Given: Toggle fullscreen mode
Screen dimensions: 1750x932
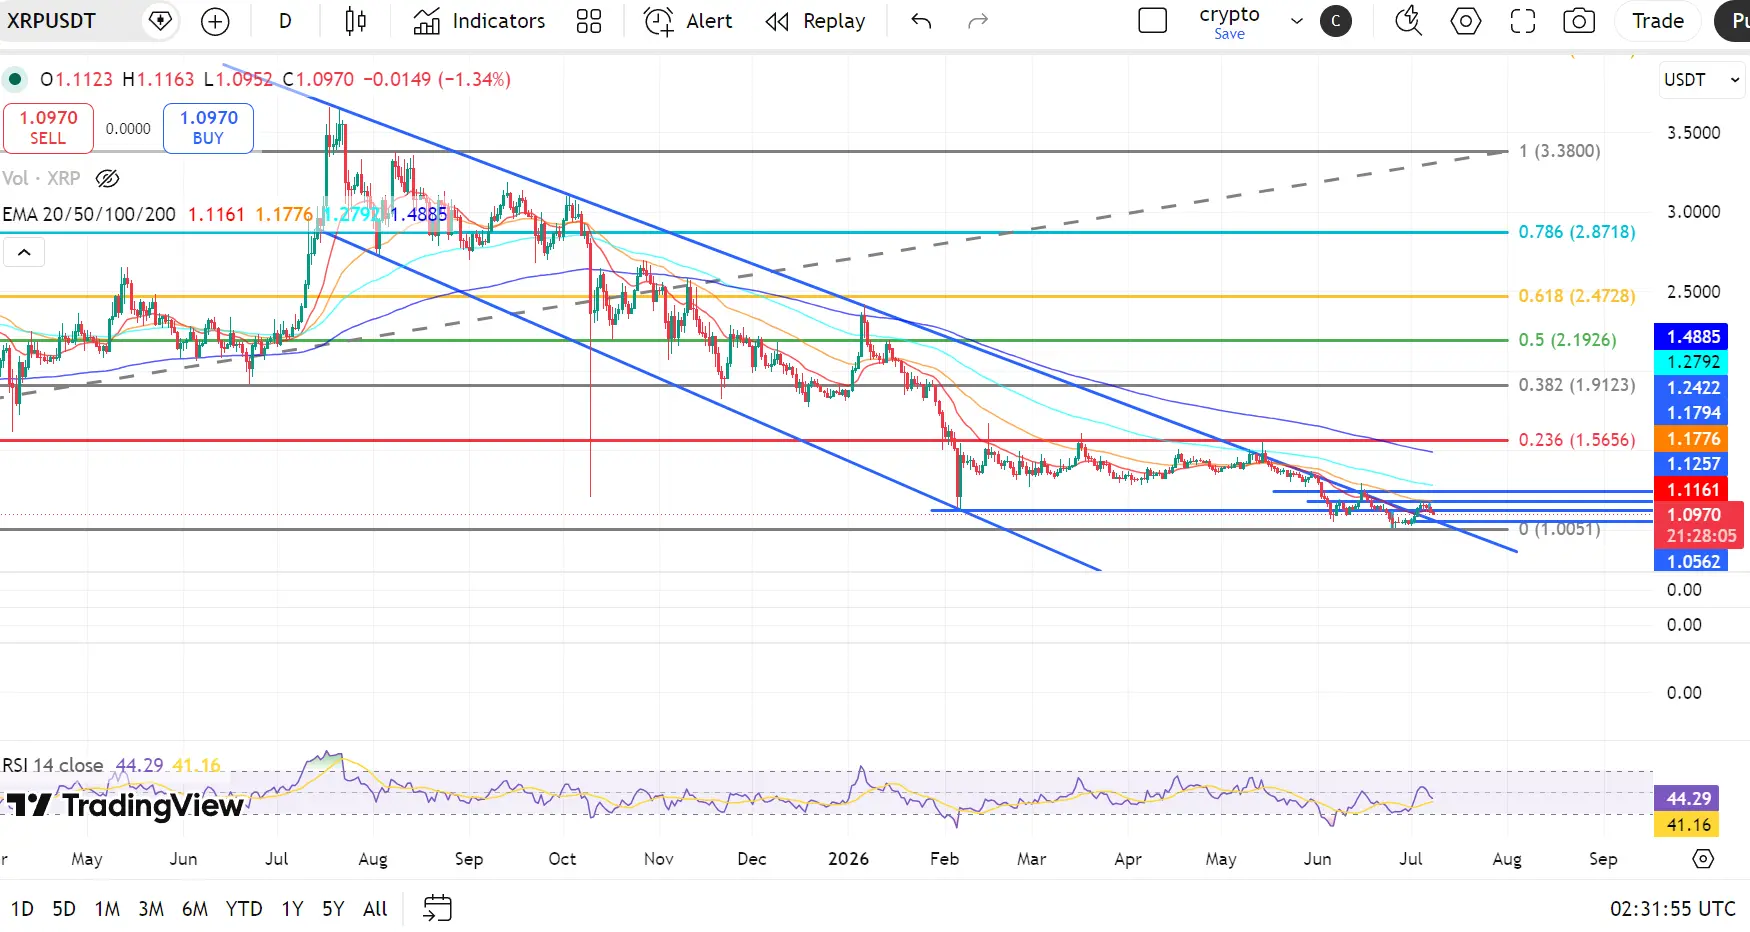Looking at the screenshot, I should point(1523,21).
